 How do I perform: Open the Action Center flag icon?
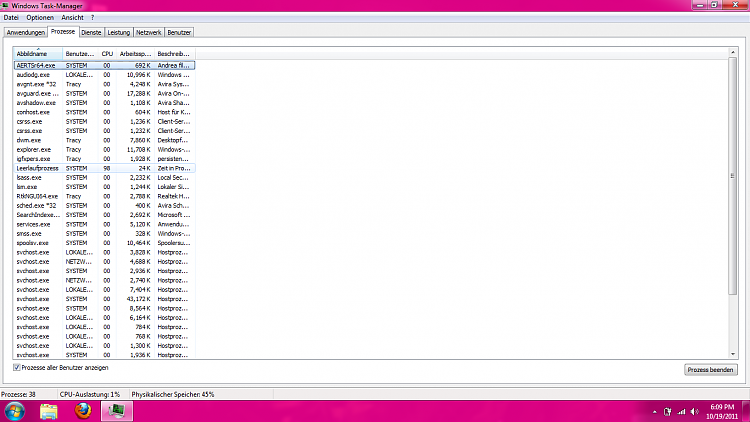pyautogui.click(x=668, y=411)
